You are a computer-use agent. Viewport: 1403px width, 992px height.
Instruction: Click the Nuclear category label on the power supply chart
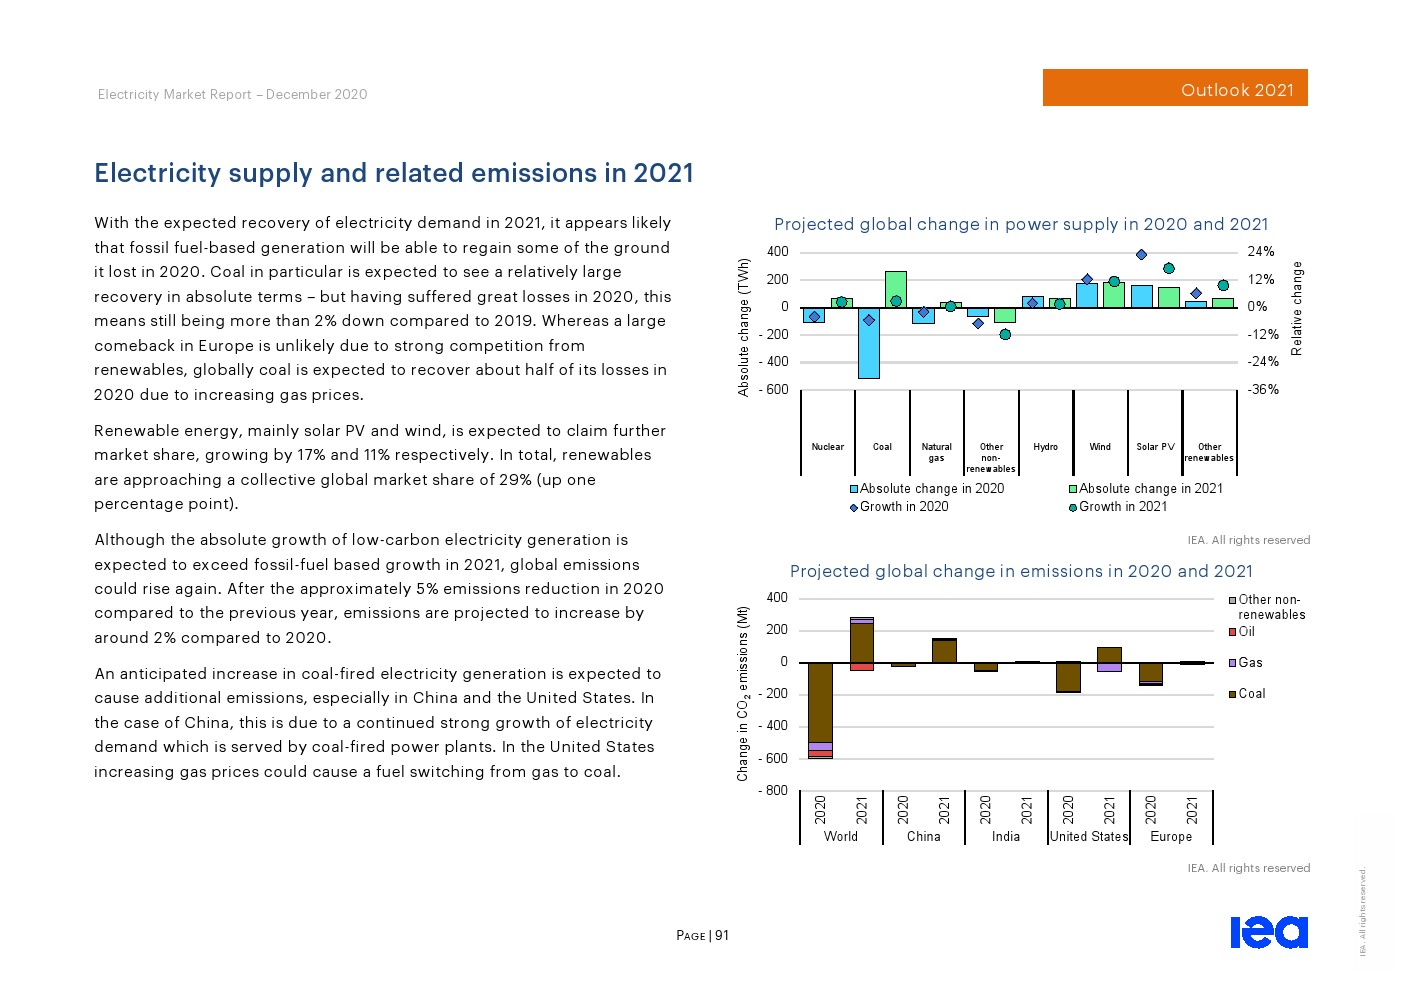pyautogui.click(x=827, y=447)
